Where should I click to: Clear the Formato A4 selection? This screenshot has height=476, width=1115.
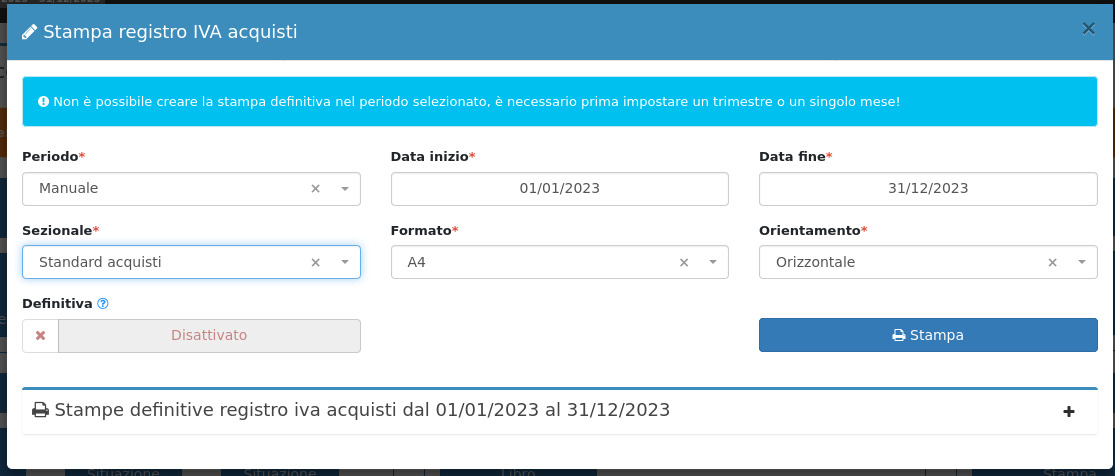684,262
